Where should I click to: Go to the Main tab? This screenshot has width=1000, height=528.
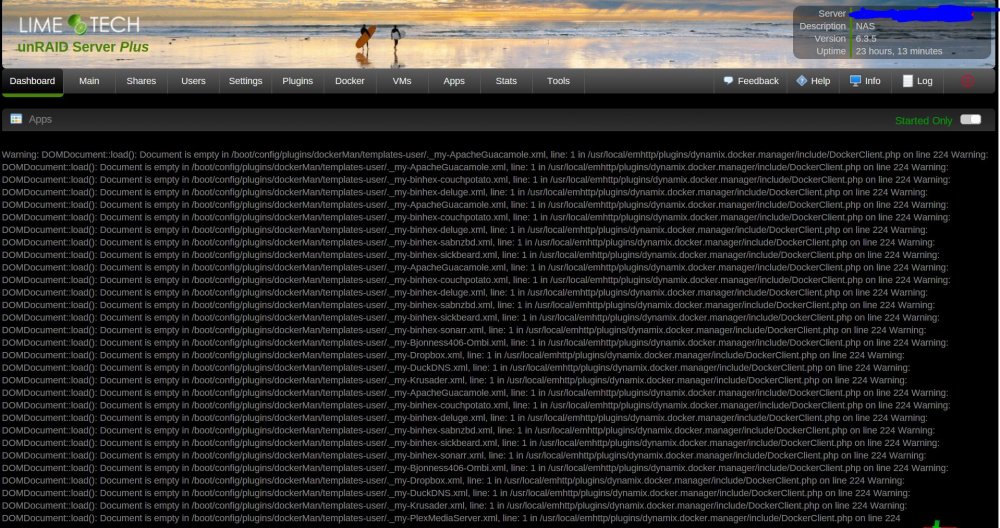click(x=89, y=82)
